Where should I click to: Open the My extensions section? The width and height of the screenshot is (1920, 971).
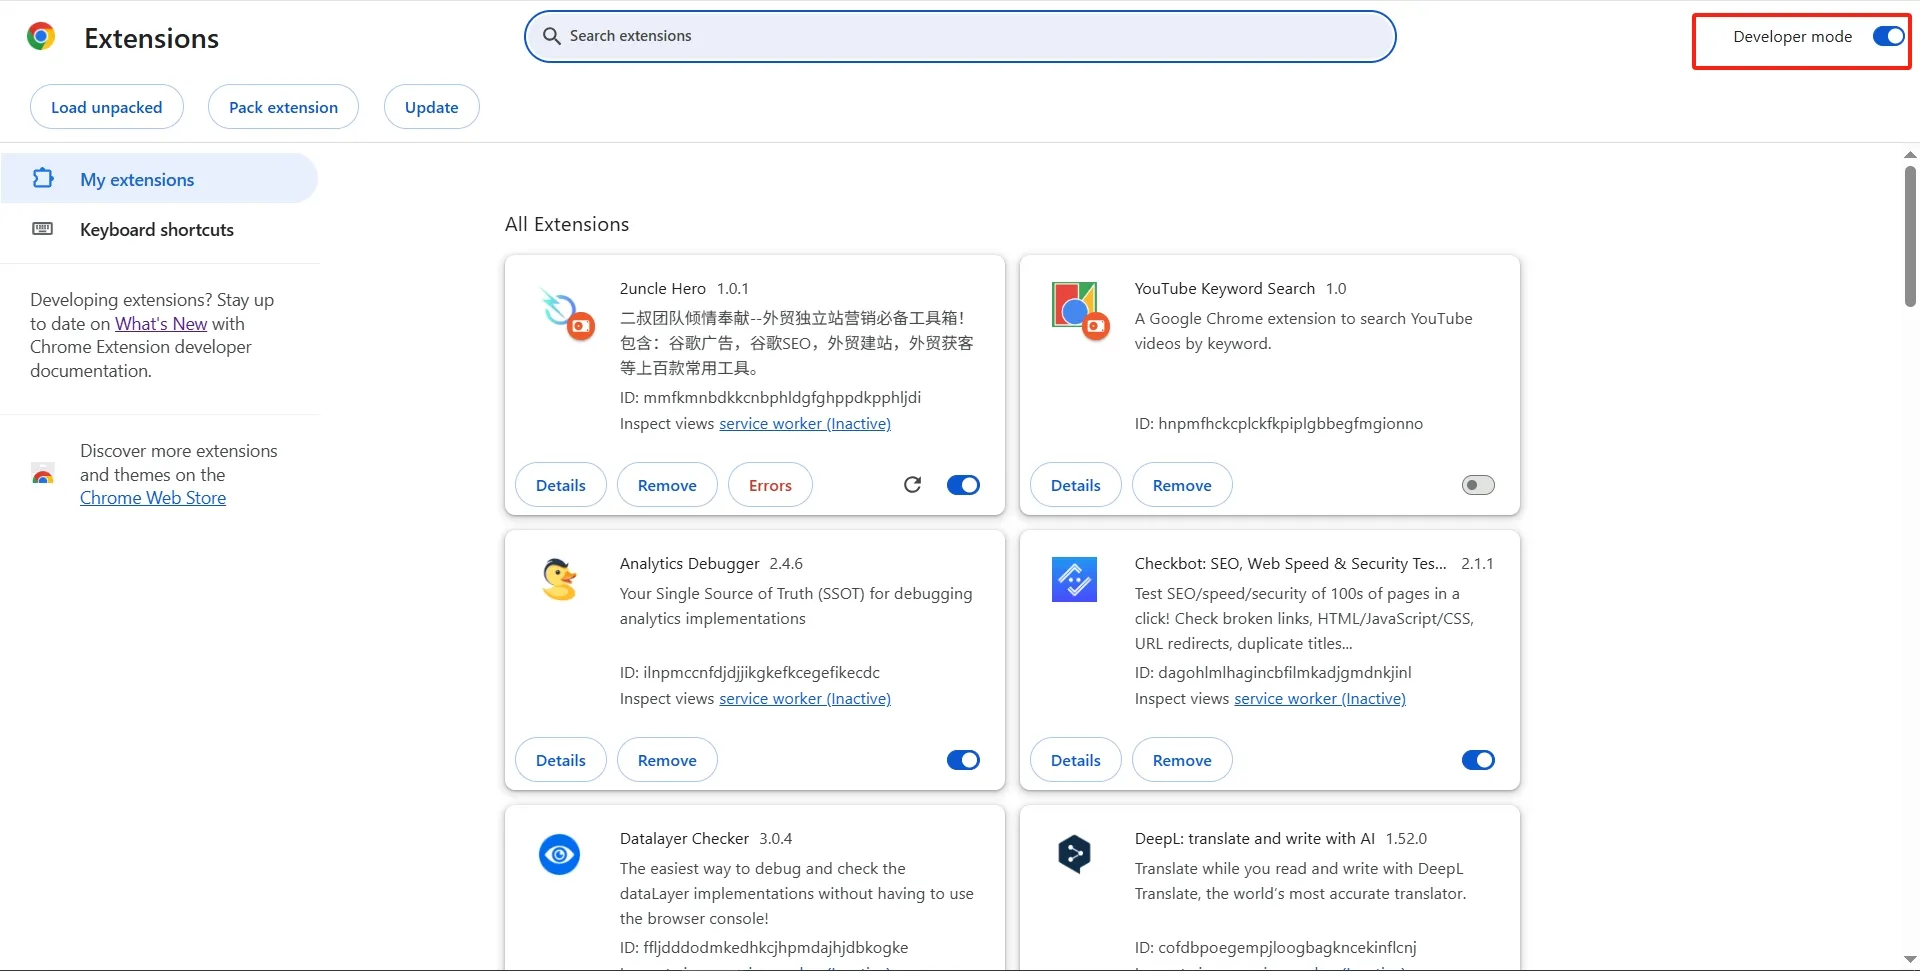pyautogui.click(x=159, y=179)
